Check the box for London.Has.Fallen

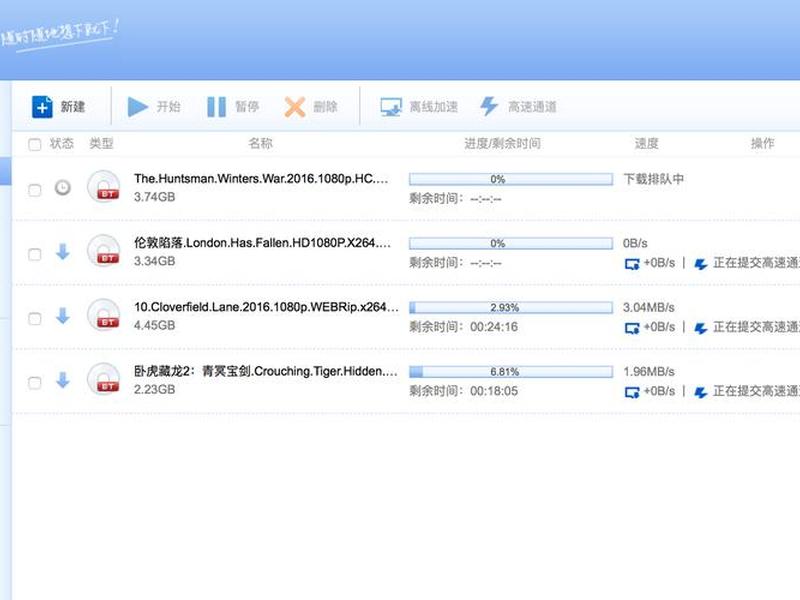pos(35,255)
